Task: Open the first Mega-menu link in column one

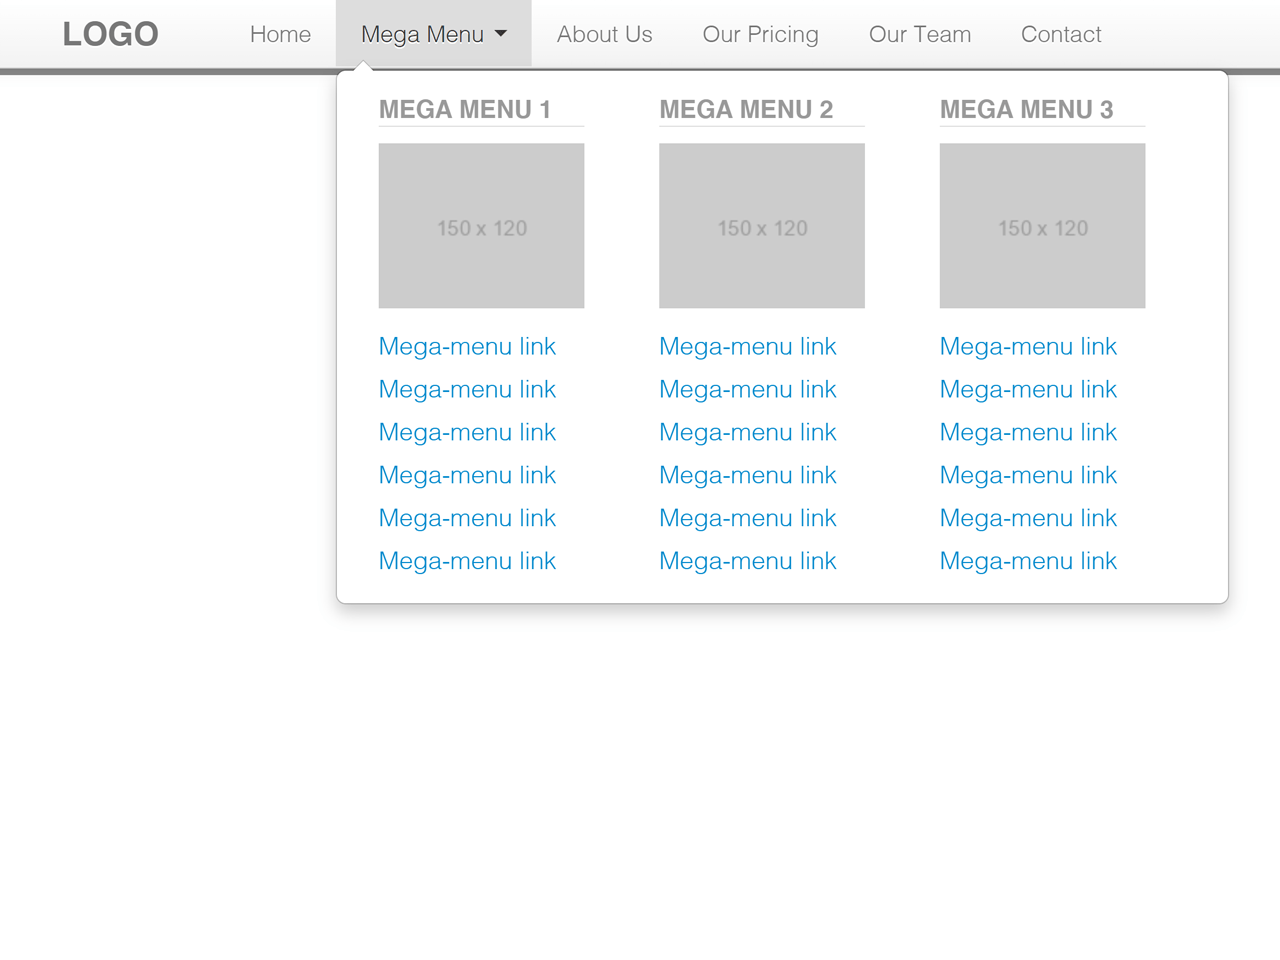Action: (x=467, y=346)
